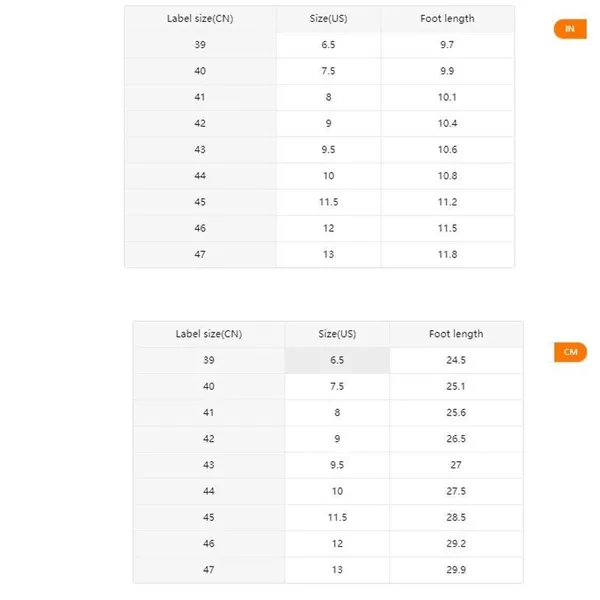Click the 25.6 foot length value
Image resolution: width=600 pixels, height=600 pixels.
pos(456,412)
